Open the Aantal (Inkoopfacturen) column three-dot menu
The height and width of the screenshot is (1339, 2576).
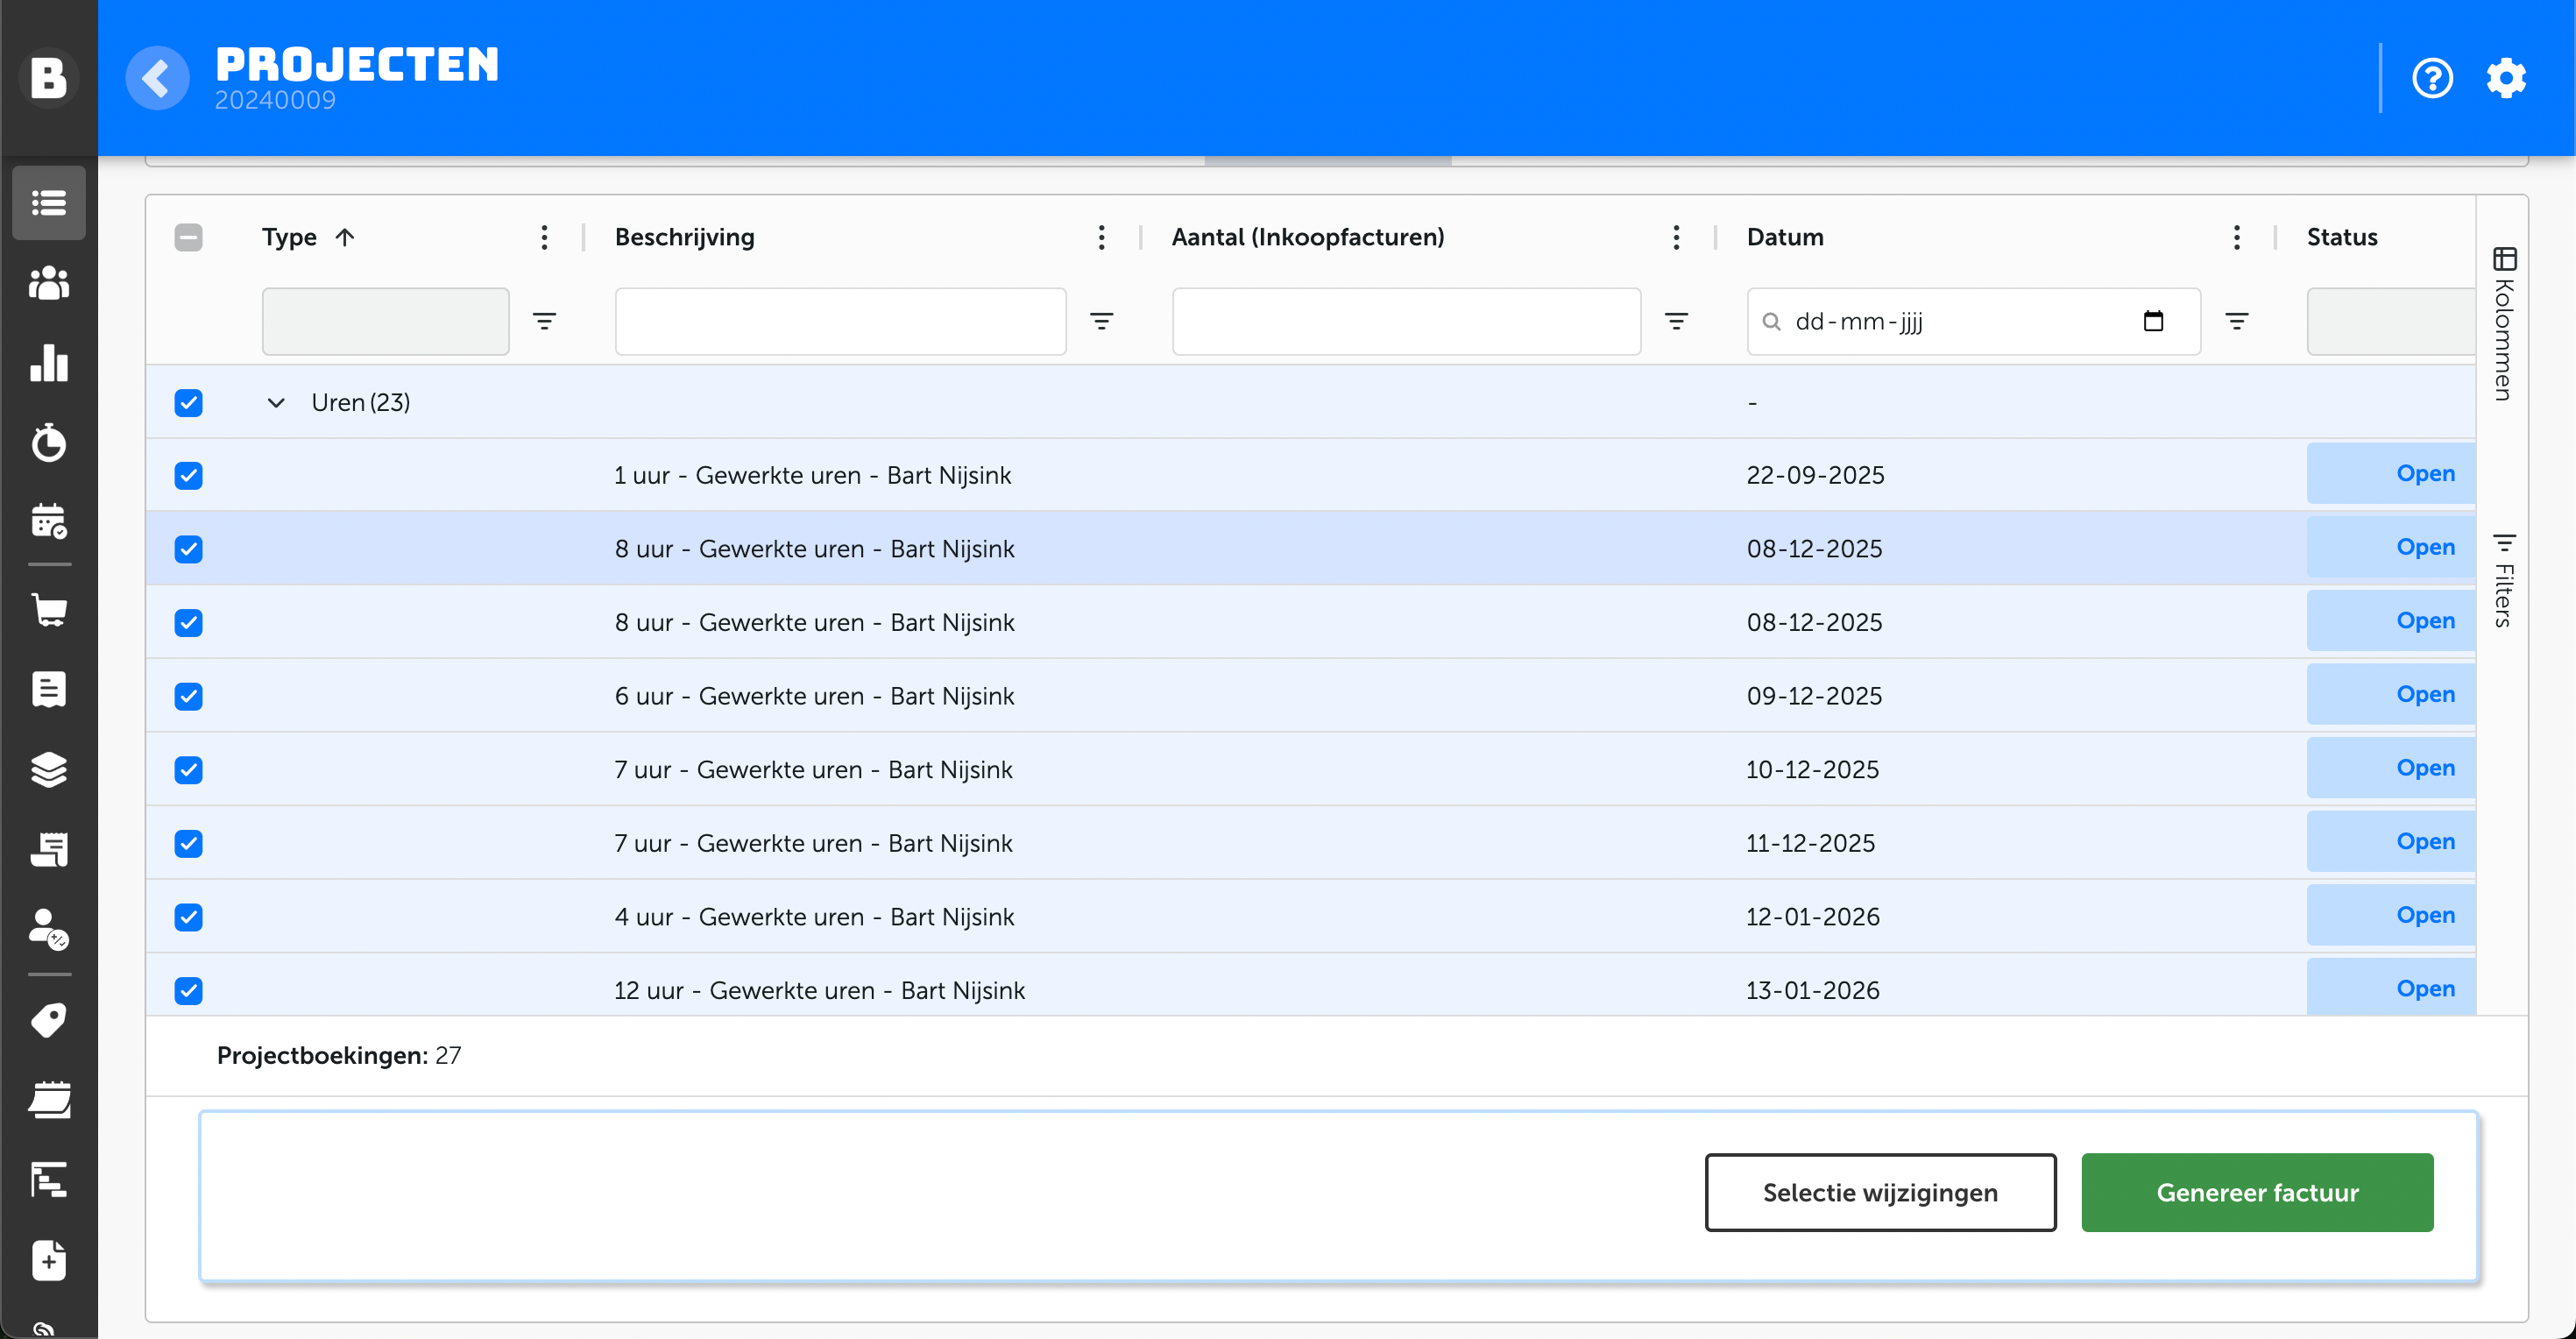point(1676,237)
